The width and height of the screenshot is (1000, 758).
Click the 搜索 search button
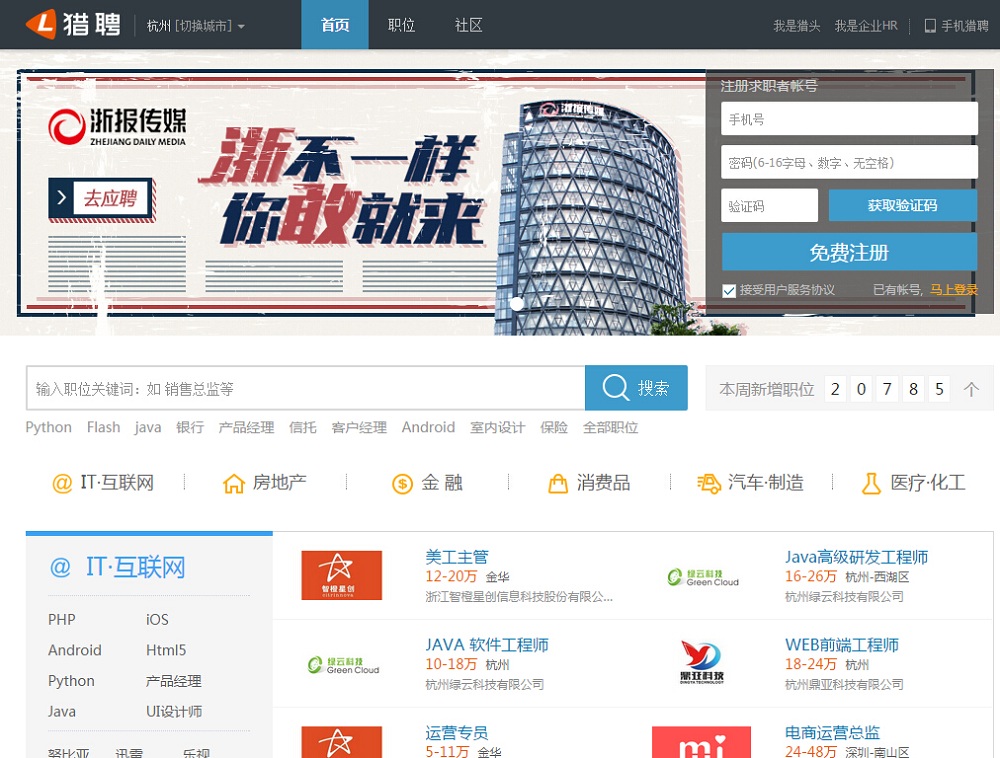click(636, 388)
